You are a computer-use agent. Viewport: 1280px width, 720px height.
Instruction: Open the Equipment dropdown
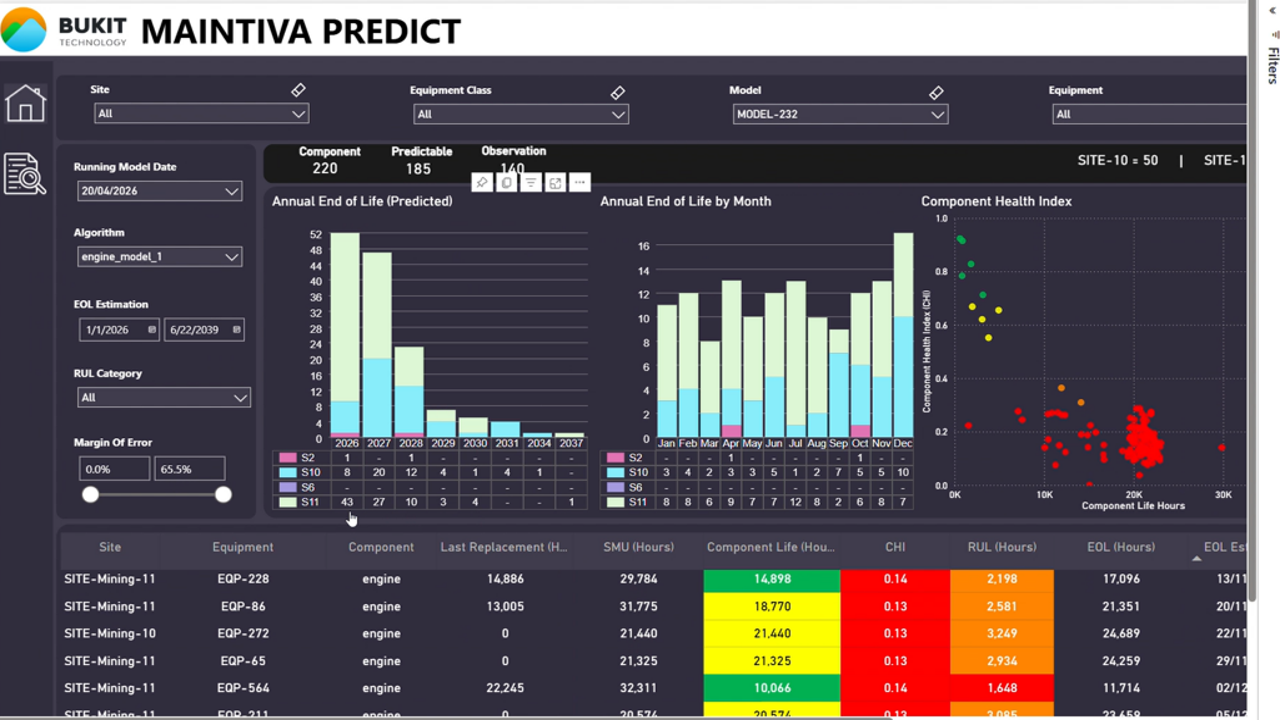click(1150, 114)
